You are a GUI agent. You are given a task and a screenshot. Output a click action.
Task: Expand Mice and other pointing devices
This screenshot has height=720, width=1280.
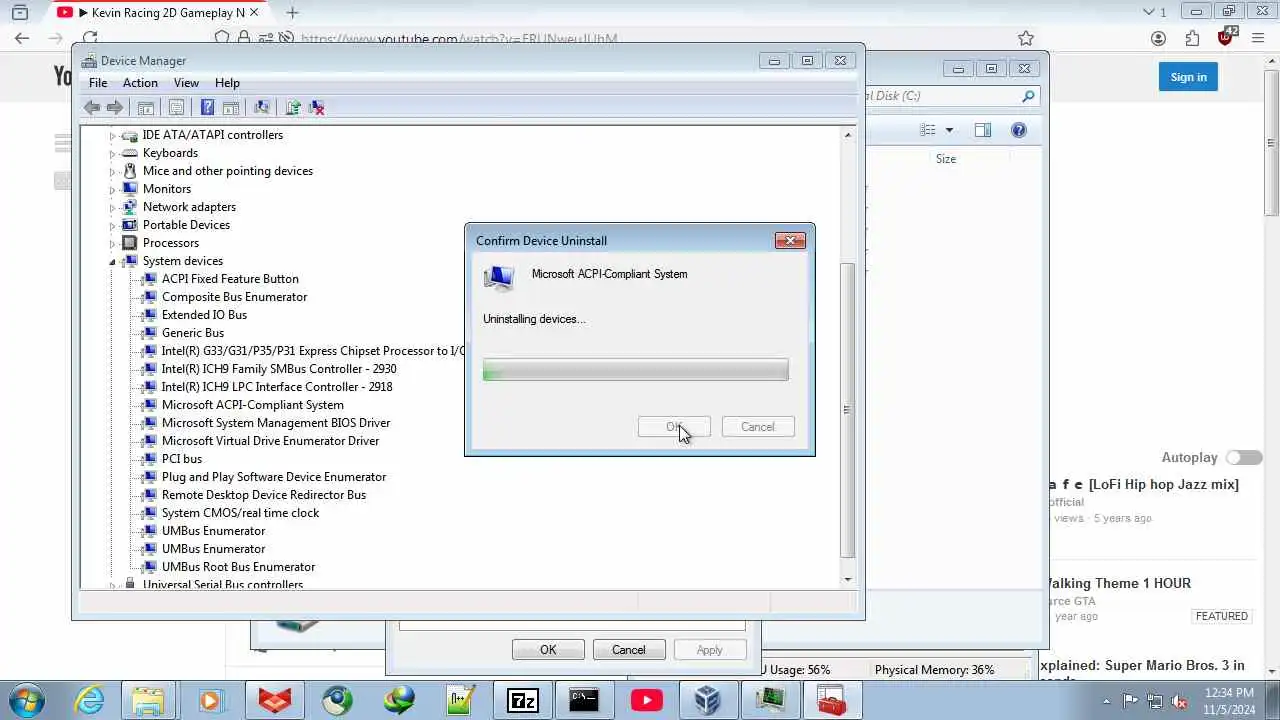tap(113, 171)
